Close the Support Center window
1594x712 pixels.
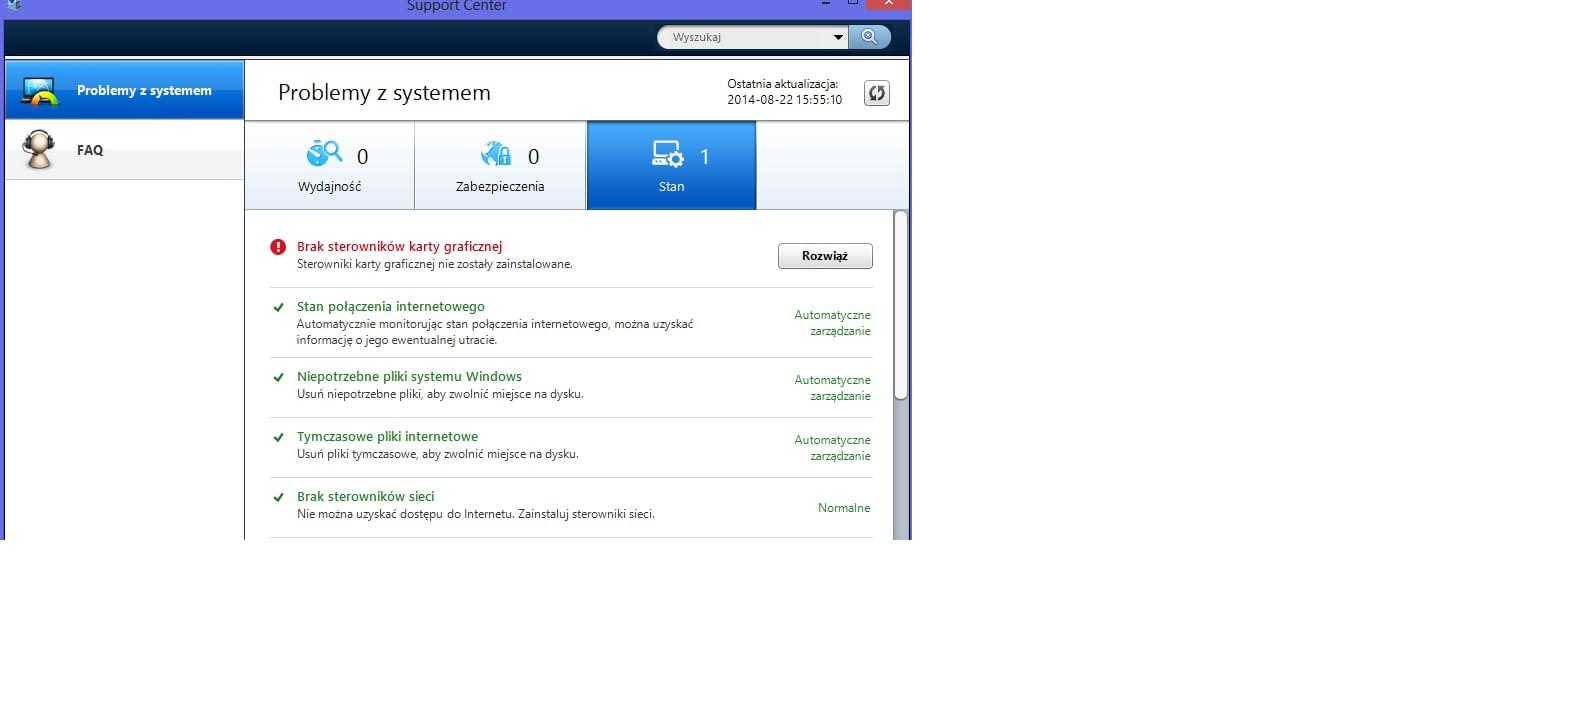[888, 4]
